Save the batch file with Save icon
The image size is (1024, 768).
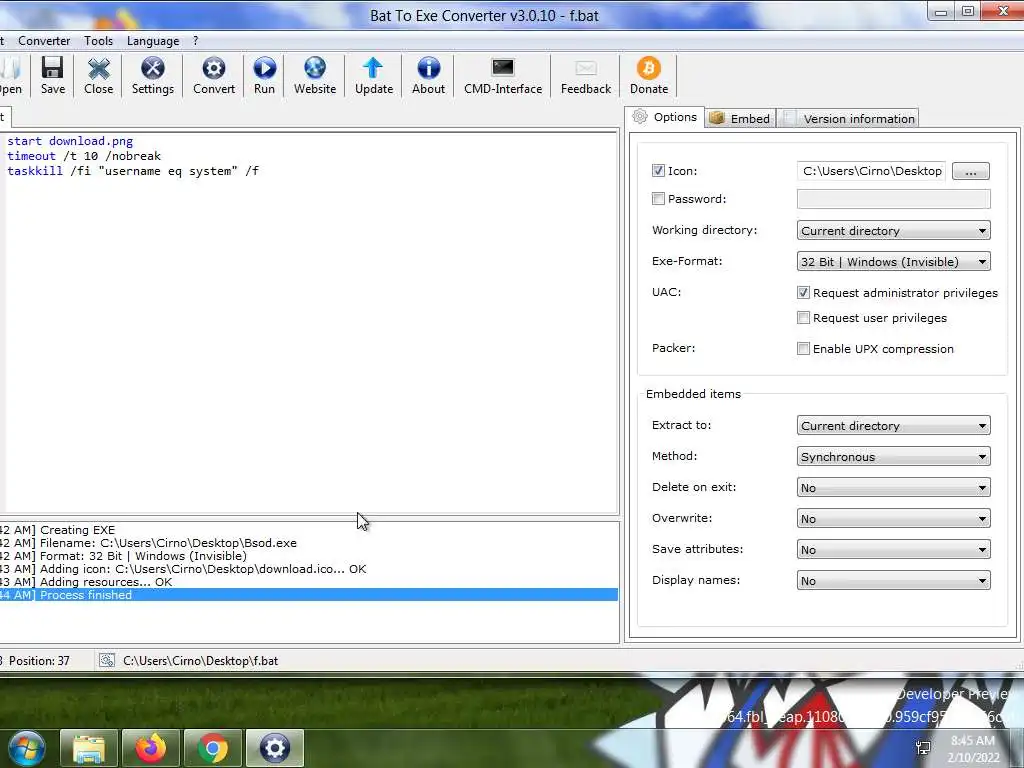click(x=53, y=76)
